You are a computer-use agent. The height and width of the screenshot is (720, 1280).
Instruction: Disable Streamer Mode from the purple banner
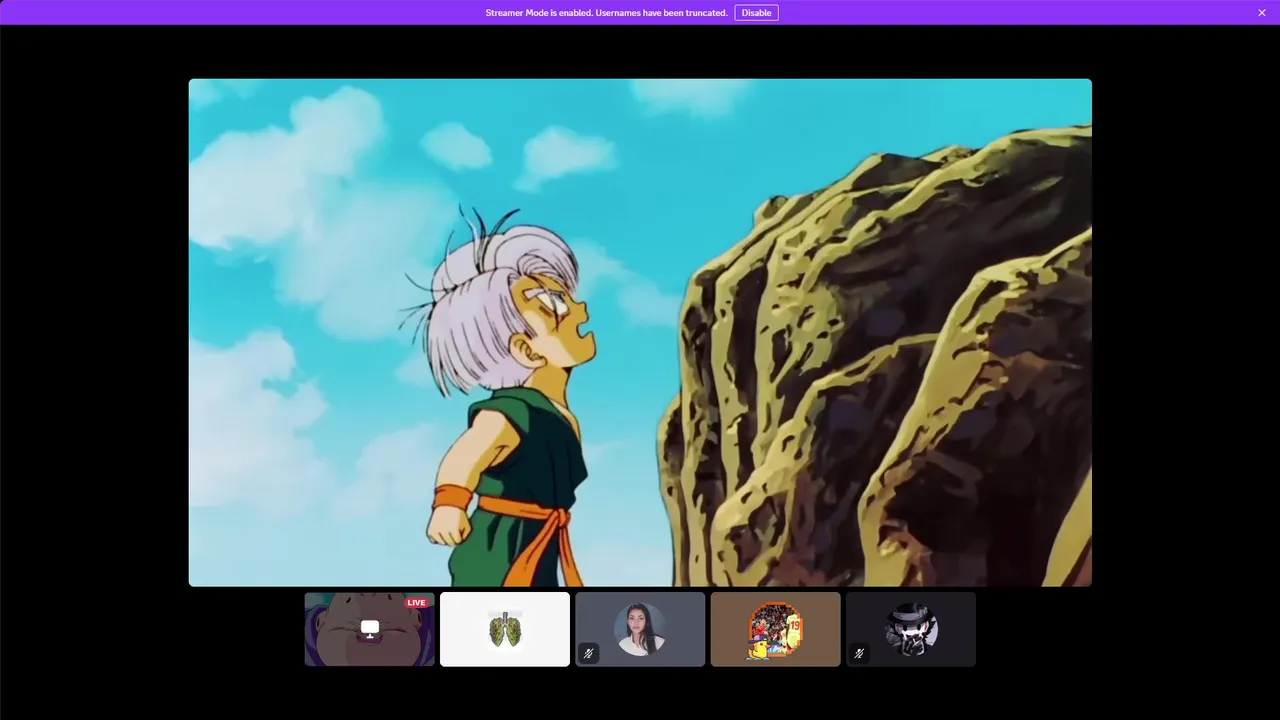click(x=756, y=13)
